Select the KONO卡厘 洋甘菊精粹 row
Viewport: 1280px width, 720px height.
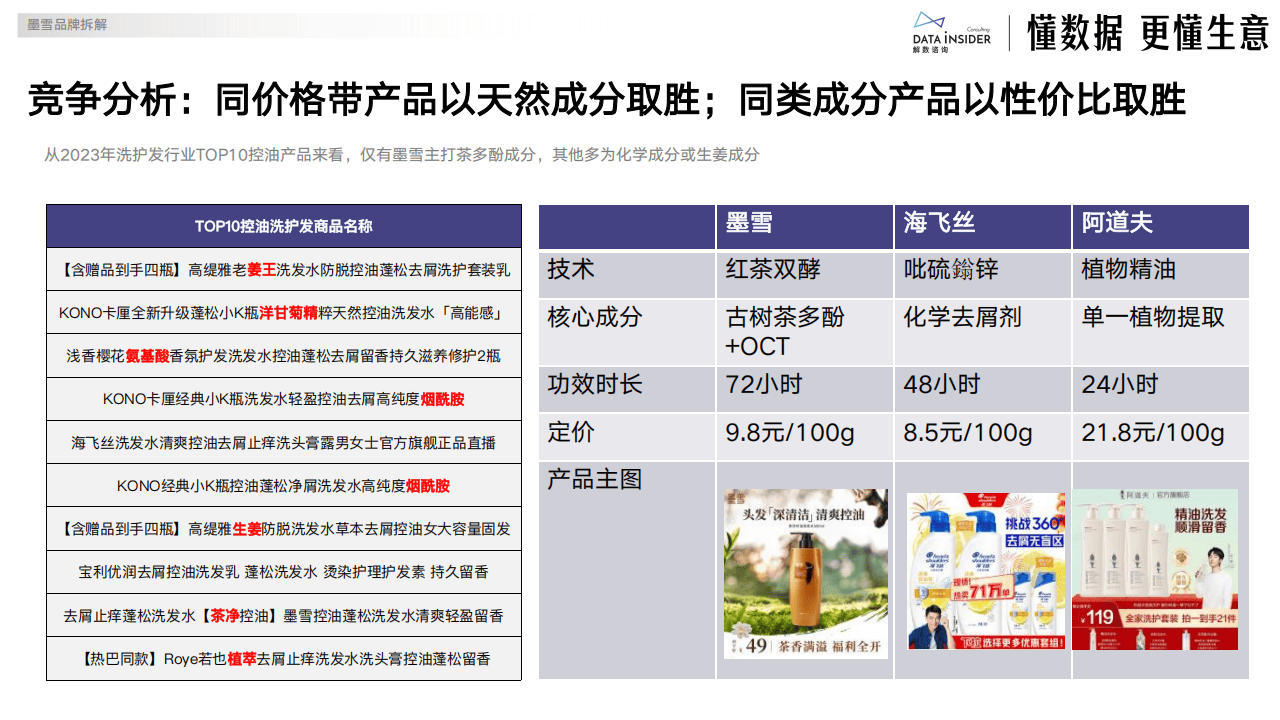point(284,313)
